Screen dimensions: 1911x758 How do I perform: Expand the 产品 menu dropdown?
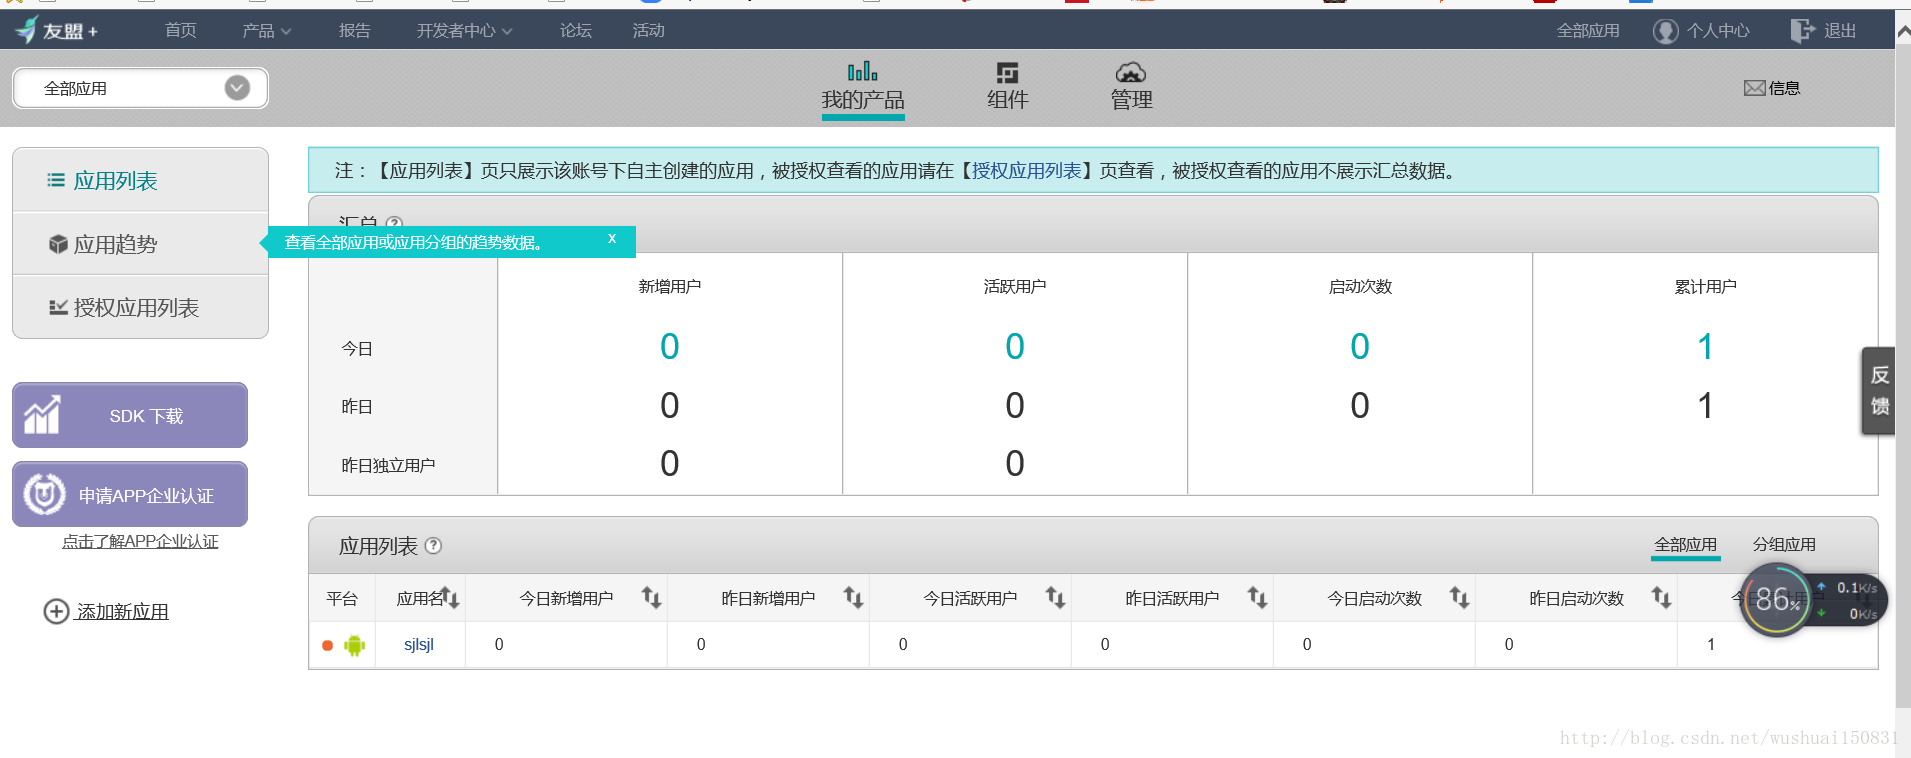click(266, 31)
